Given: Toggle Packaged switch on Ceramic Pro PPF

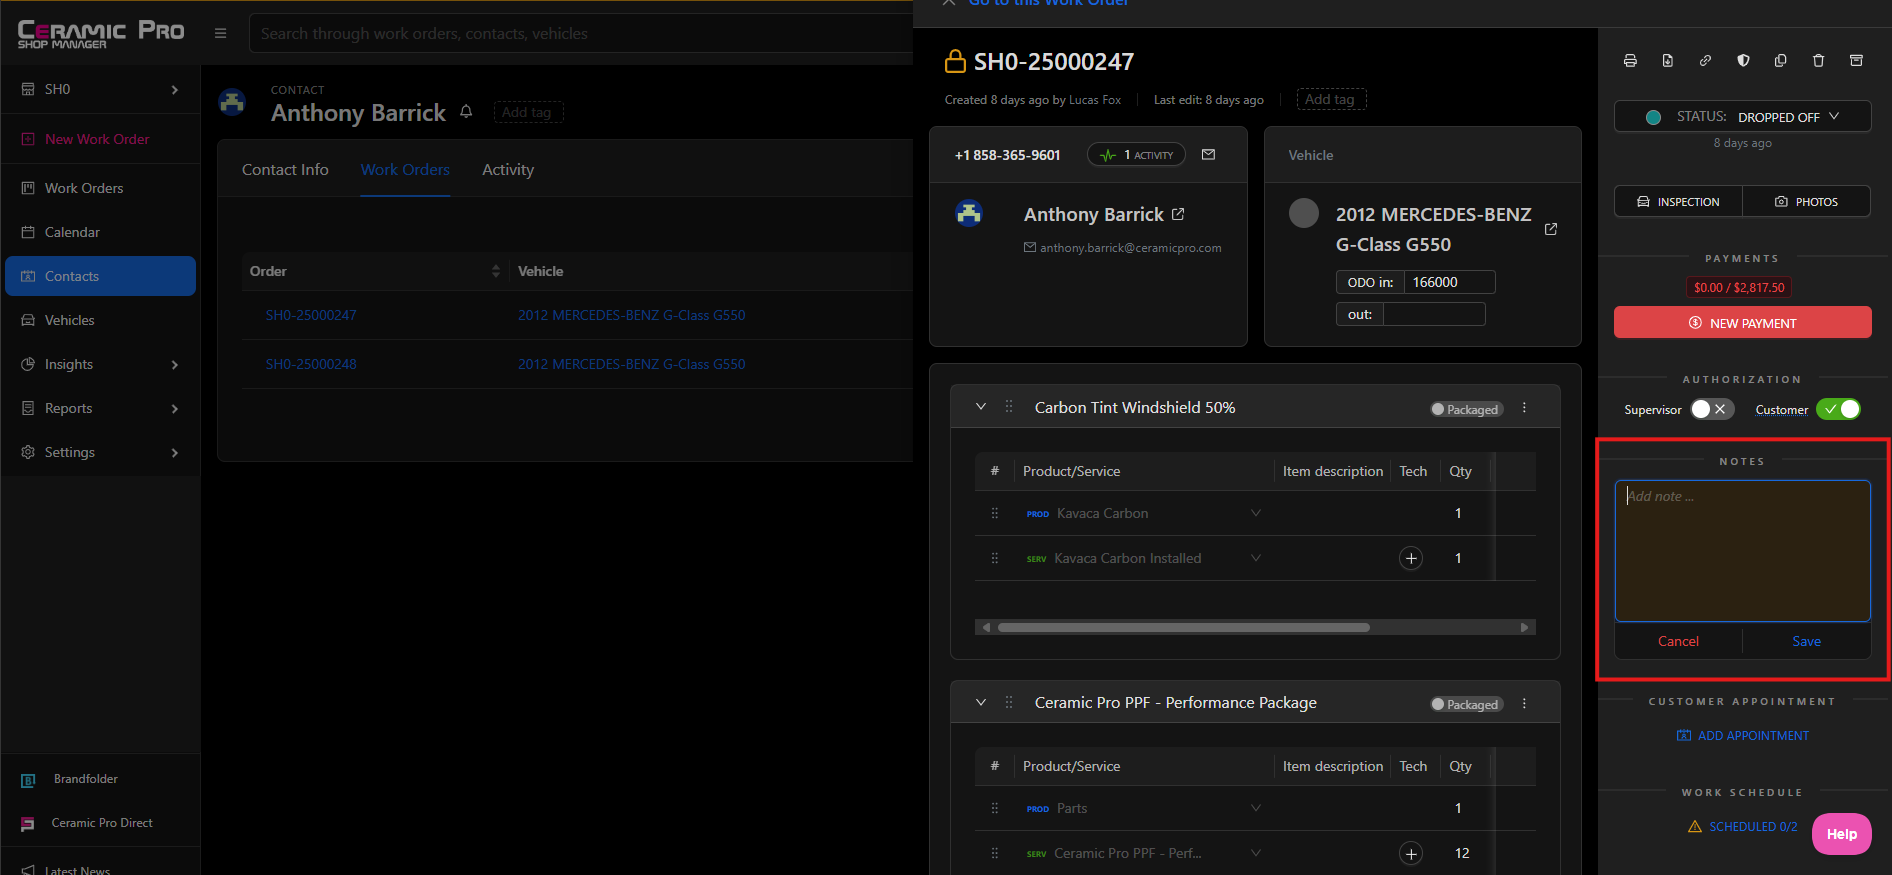Looking at the screenshot, I should (1467, 704).
